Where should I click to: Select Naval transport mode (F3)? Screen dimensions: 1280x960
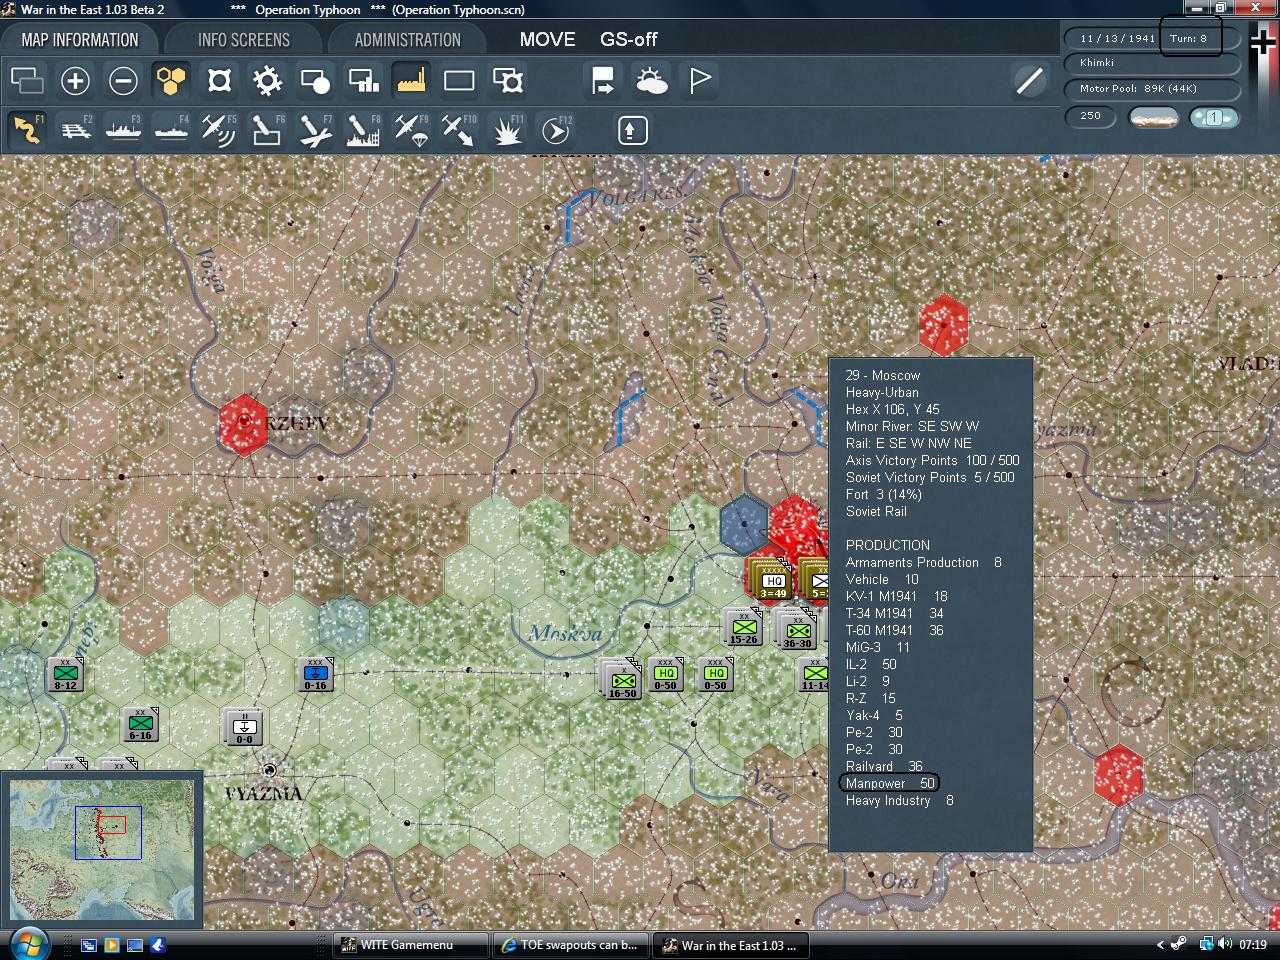coord(123,130)
